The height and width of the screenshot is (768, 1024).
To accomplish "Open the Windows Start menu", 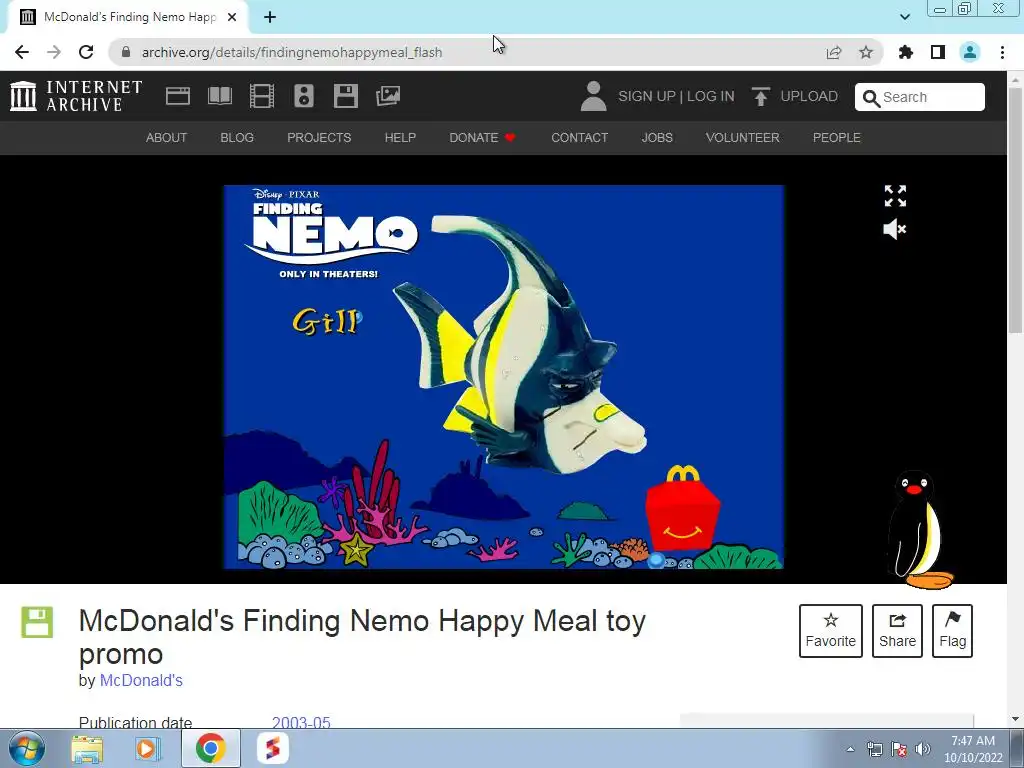I will coord(26,748).
